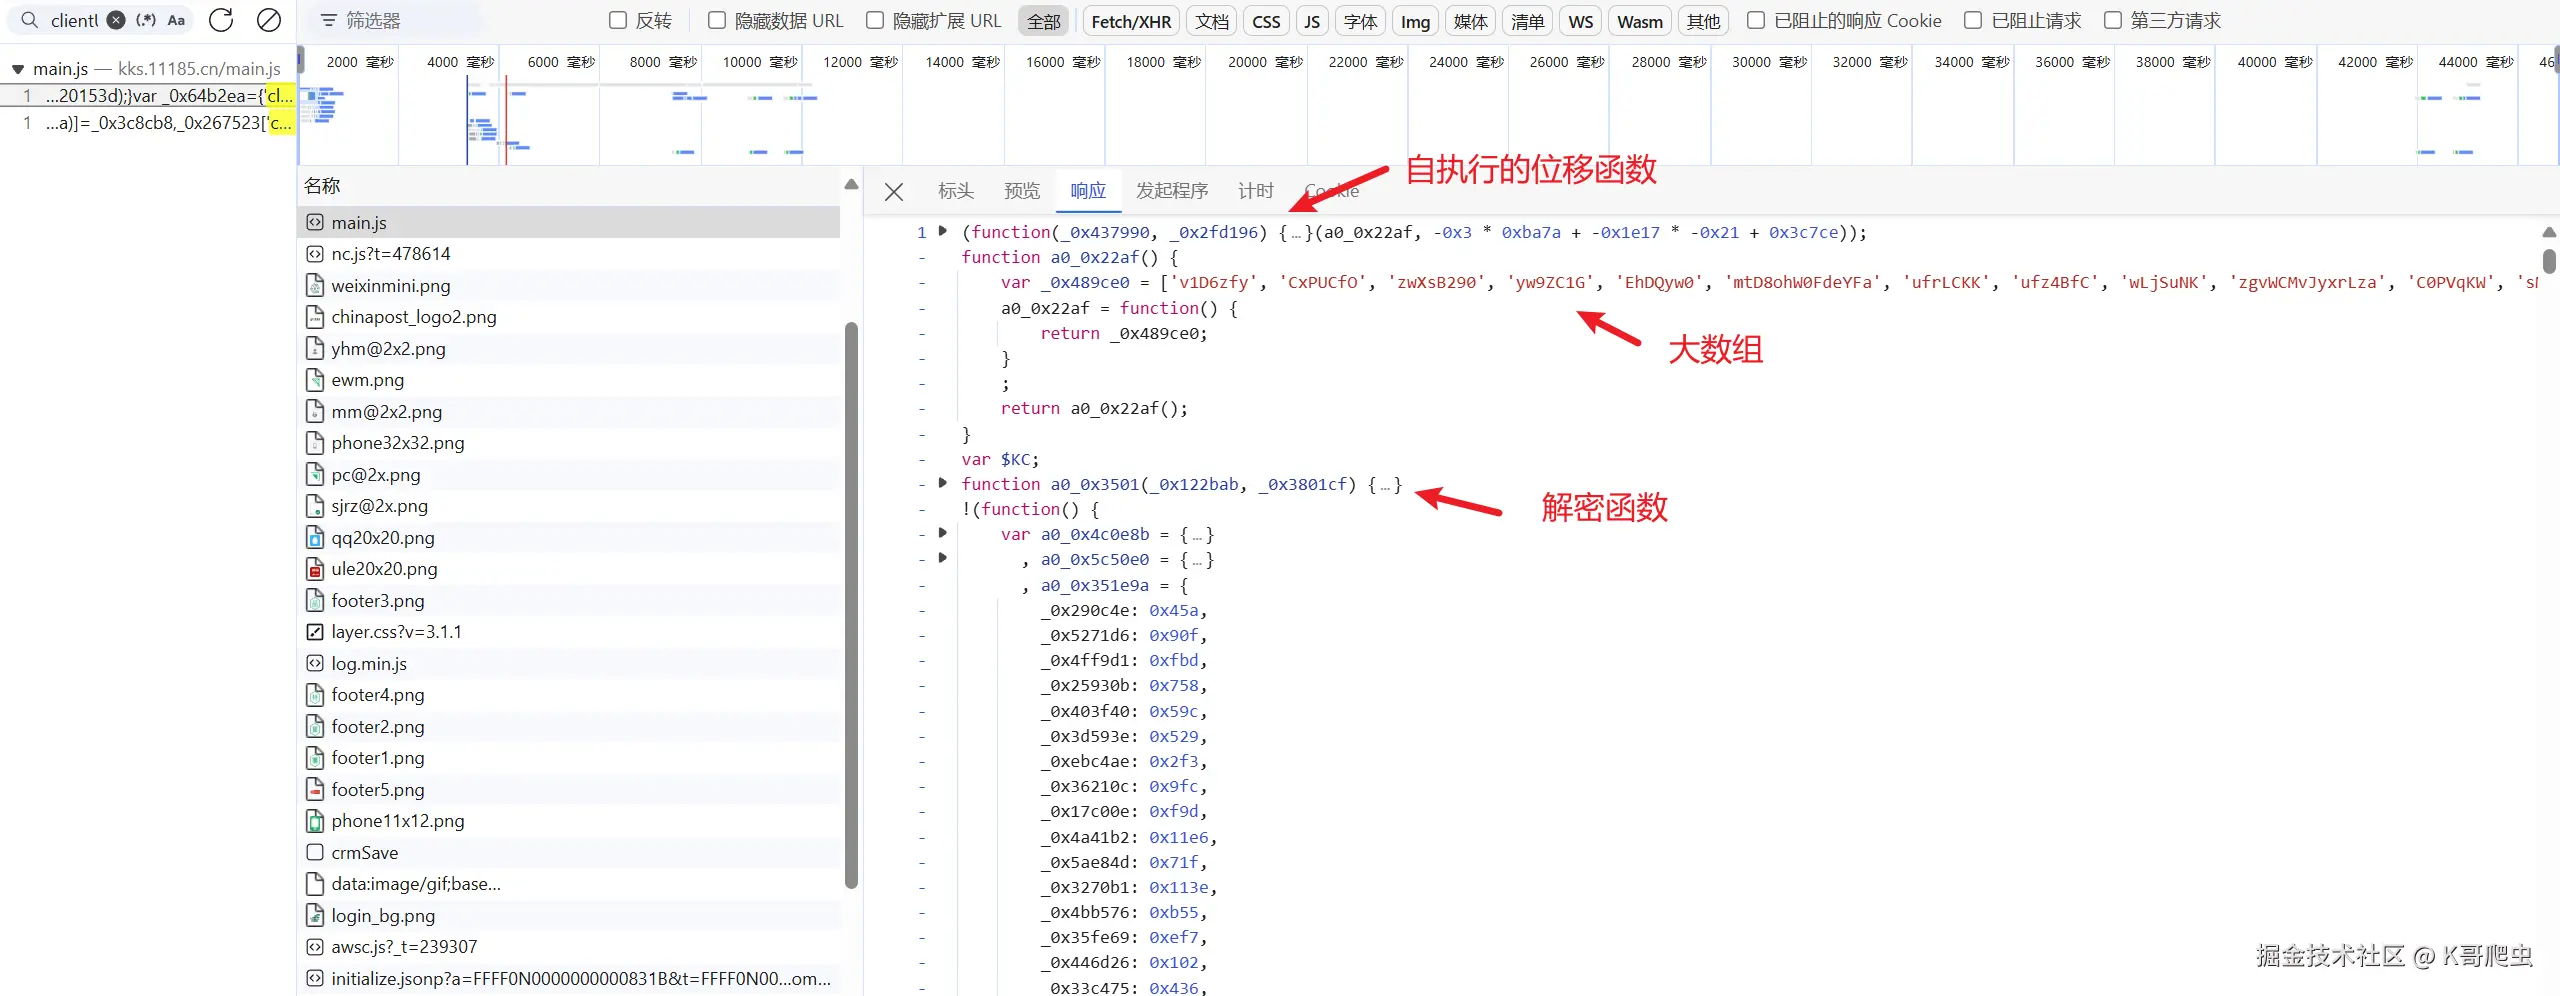This screenshot has height=996, width=2560.
Task: Click the crmSave request icon
Action: [314, 852]
